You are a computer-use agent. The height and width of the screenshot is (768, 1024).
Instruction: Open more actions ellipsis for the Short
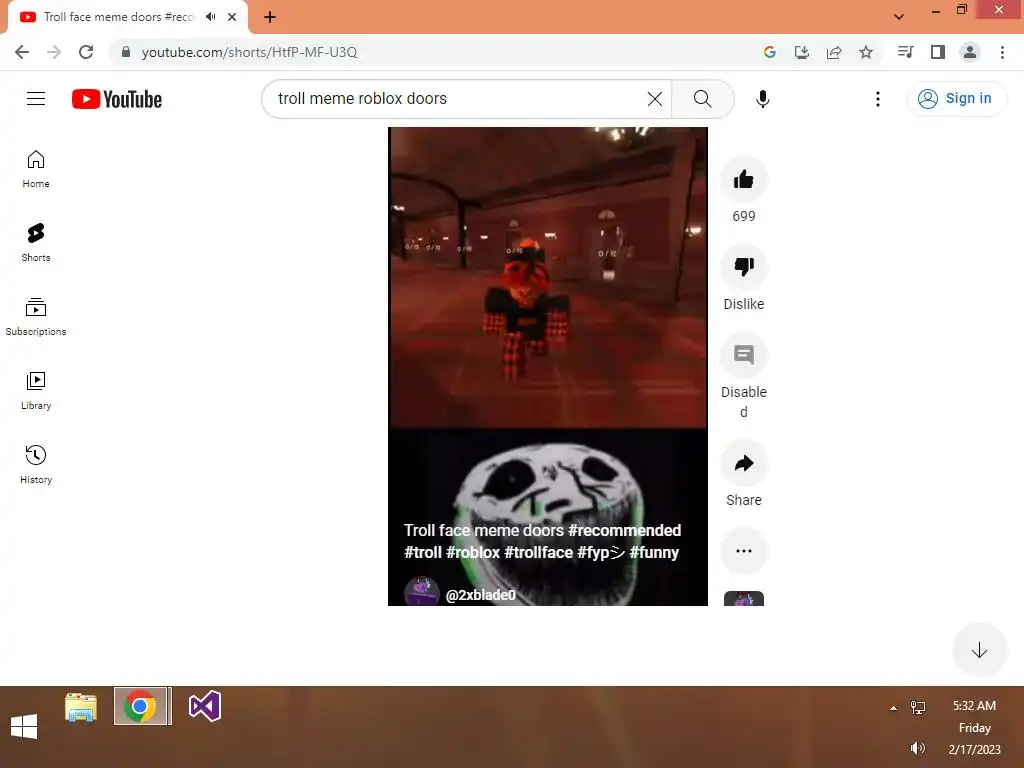click(744, 551)
